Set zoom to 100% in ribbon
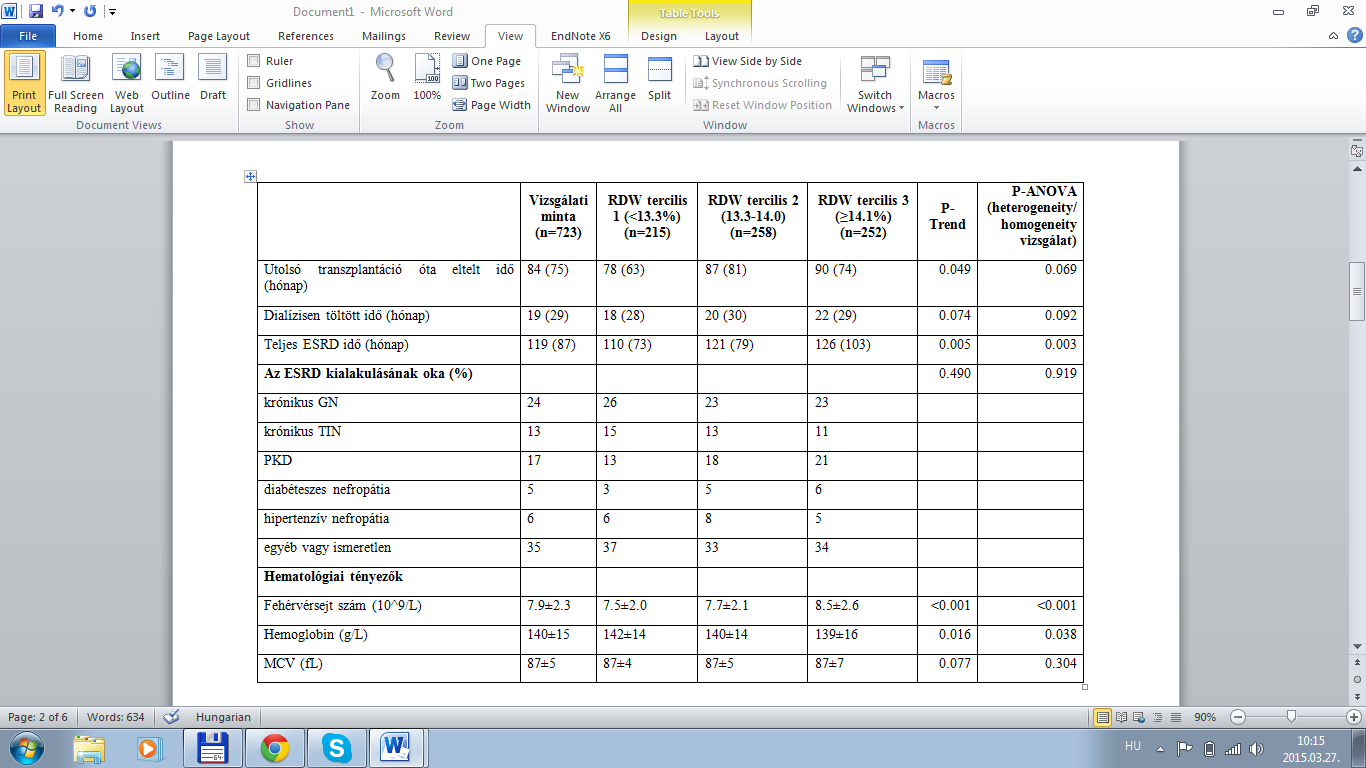The image size is (1366, 768). [x=427, y=78]
